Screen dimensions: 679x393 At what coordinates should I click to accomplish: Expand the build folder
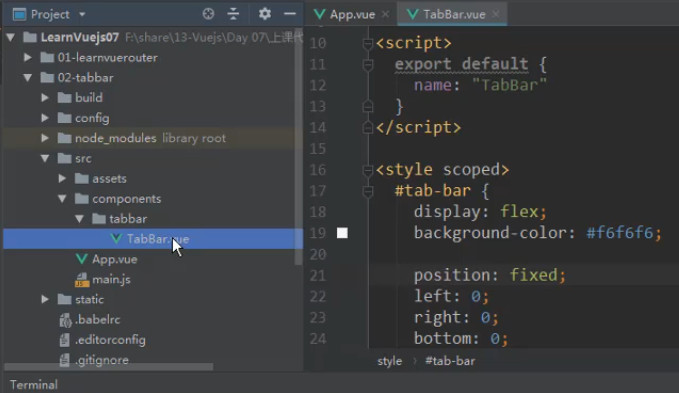point(45,97)
